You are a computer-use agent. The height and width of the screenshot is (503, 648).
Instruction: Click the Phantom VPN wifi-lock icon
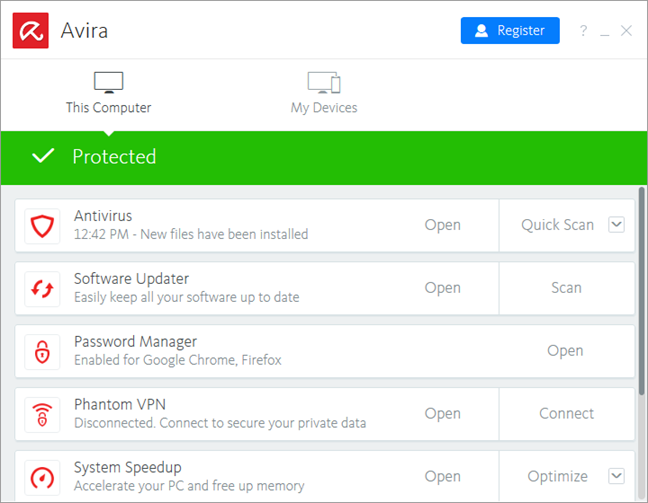coord(42,415)
